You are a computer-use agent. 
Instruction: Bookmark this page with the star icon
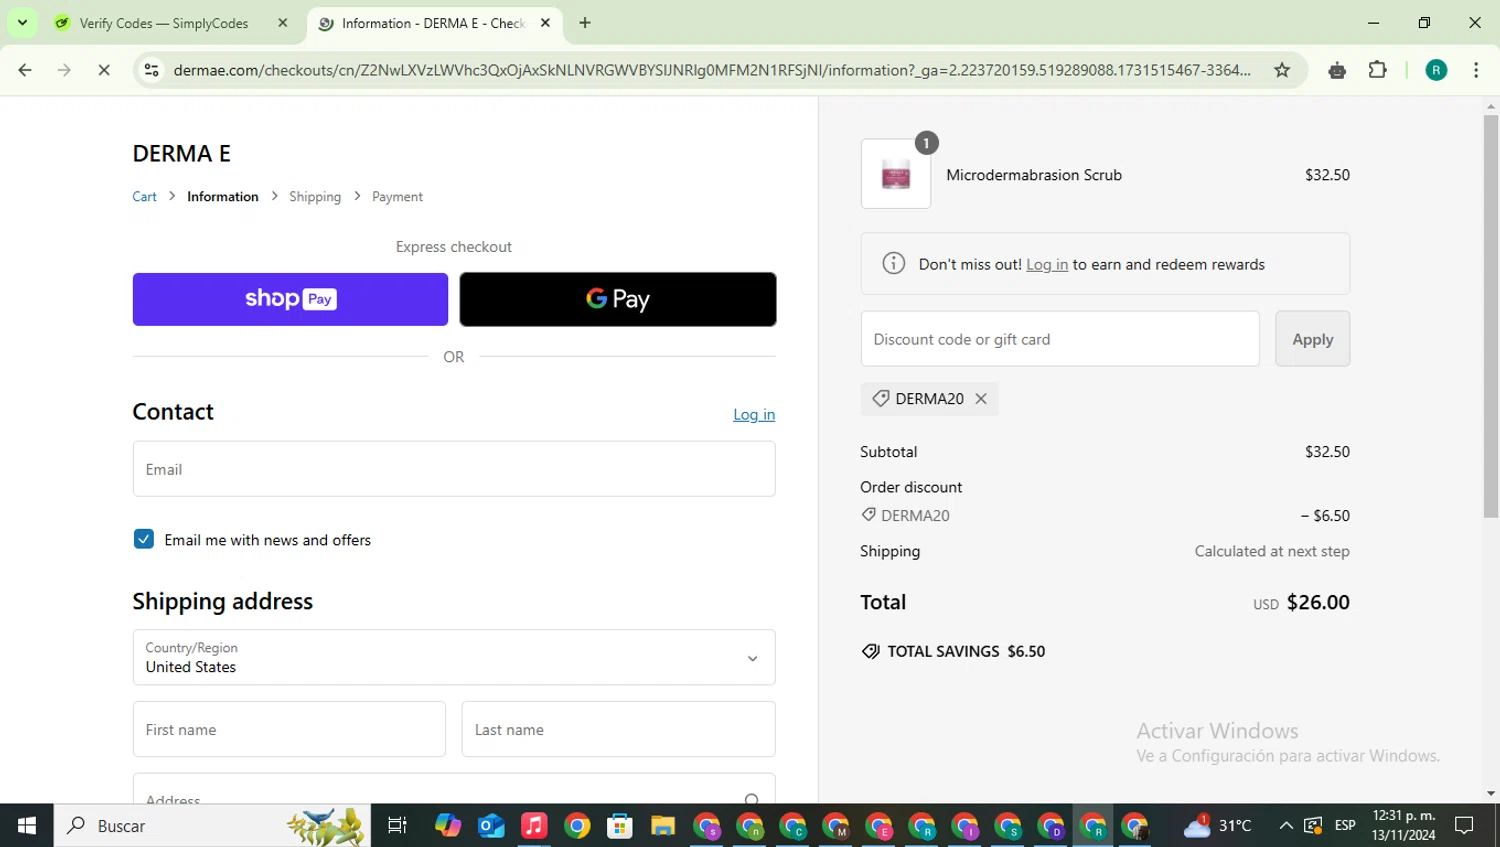[x=1282, y=70]
